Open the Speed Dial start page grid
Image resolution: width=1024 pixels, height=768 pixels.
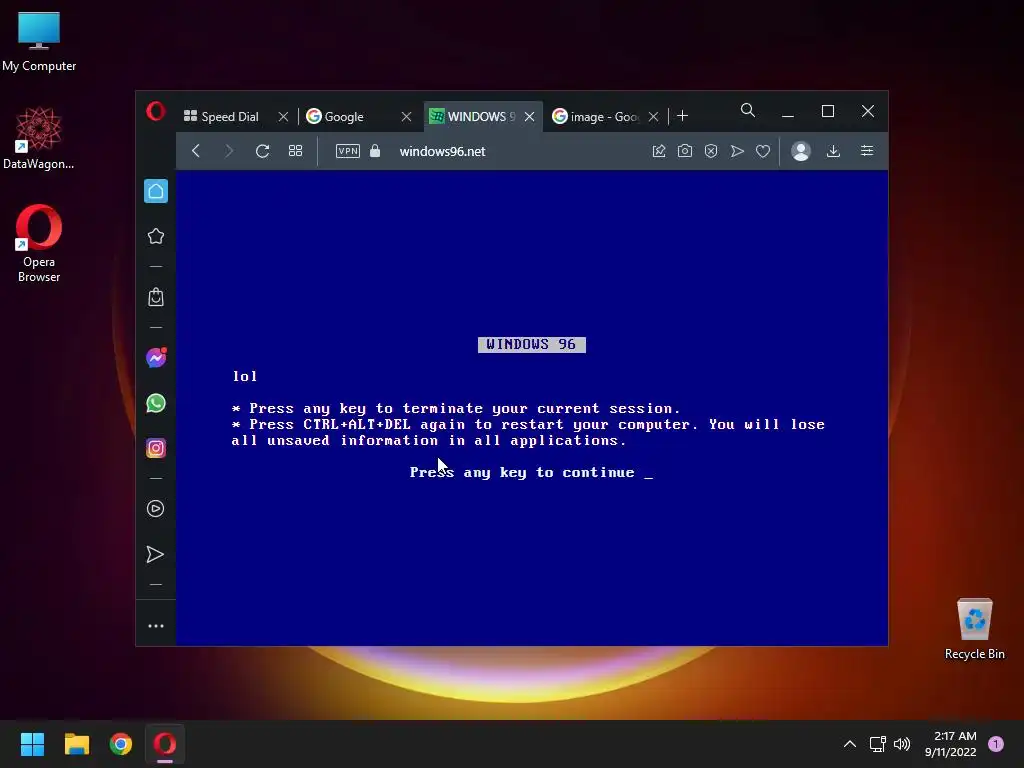pyautogui.click(x=295, y=151)
